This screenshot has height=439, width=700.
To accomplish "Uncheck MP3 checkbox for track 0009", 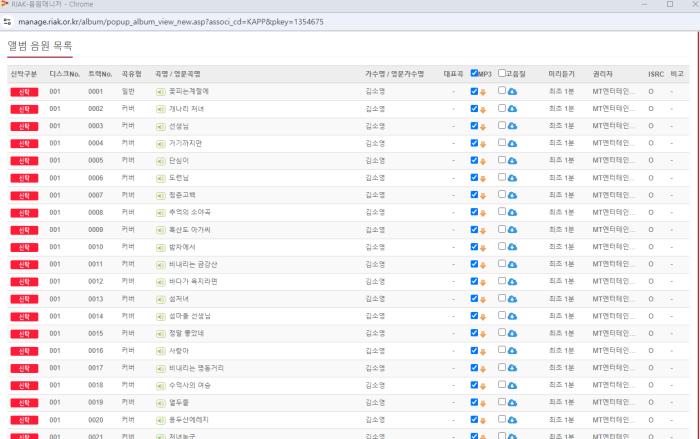I will click(474, 229).
